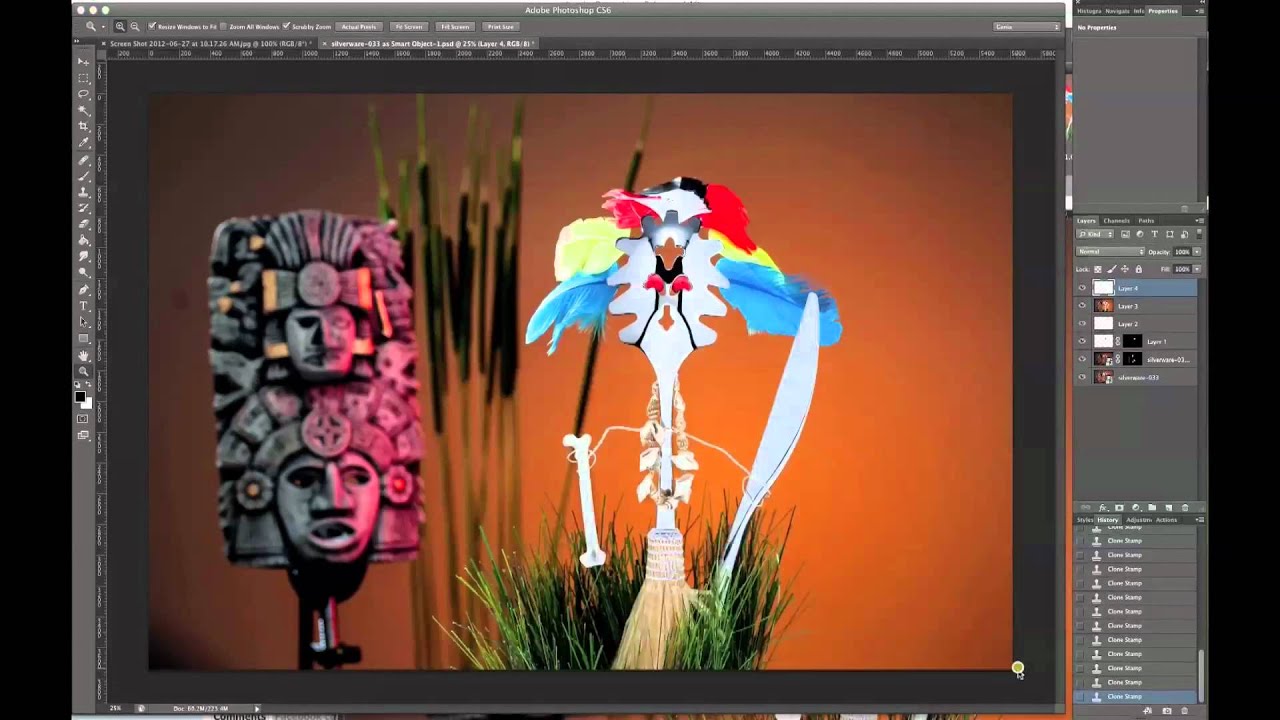This screenshot has width=1280, height=720.
Task: Hide Layer 1 using eye icon
Action: [1082, 341]
